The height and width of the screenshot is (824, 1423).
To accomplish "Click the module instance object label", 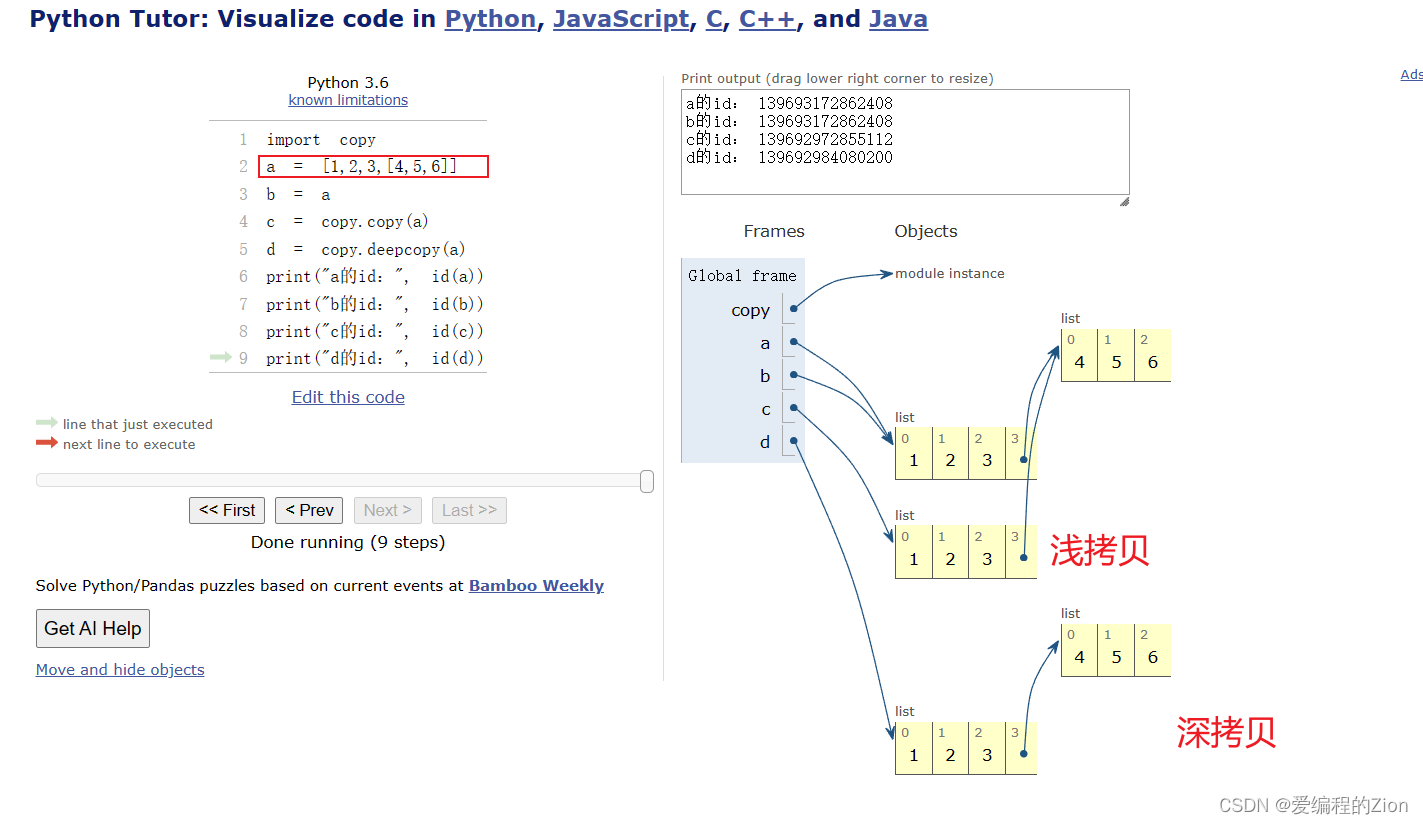I will pos(950,273).
